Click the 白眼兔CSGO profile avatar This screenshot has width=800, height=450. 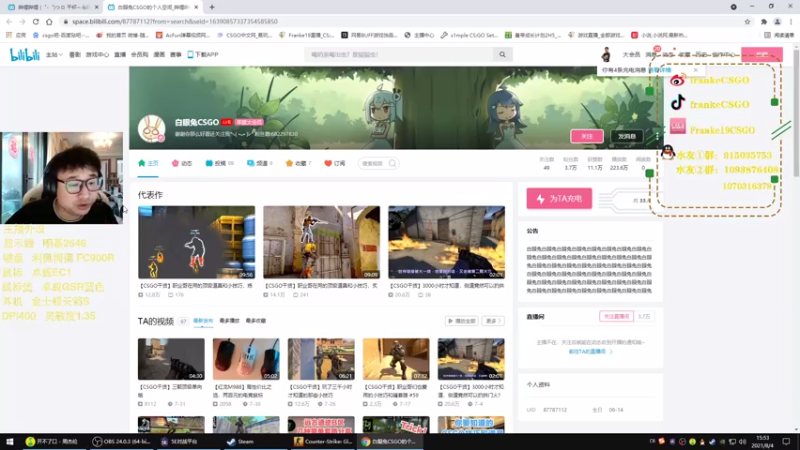152,129
